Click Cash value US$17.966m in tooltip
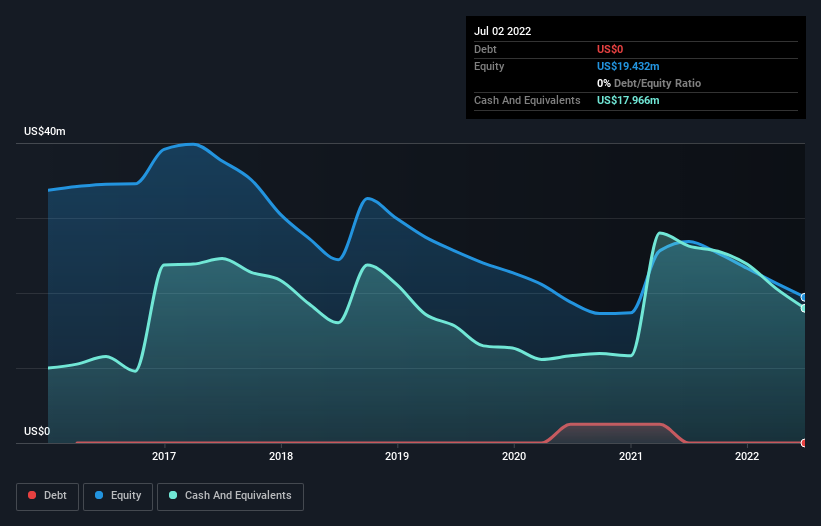This screenshot has height=526, width=821. click(628, 100)
